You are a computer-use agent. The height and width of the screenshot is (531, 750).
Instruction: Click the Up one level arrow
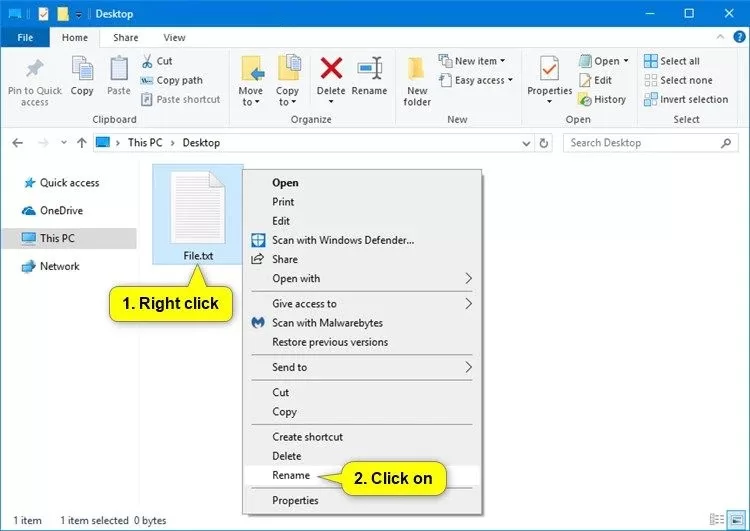click(x=82, y=143)
